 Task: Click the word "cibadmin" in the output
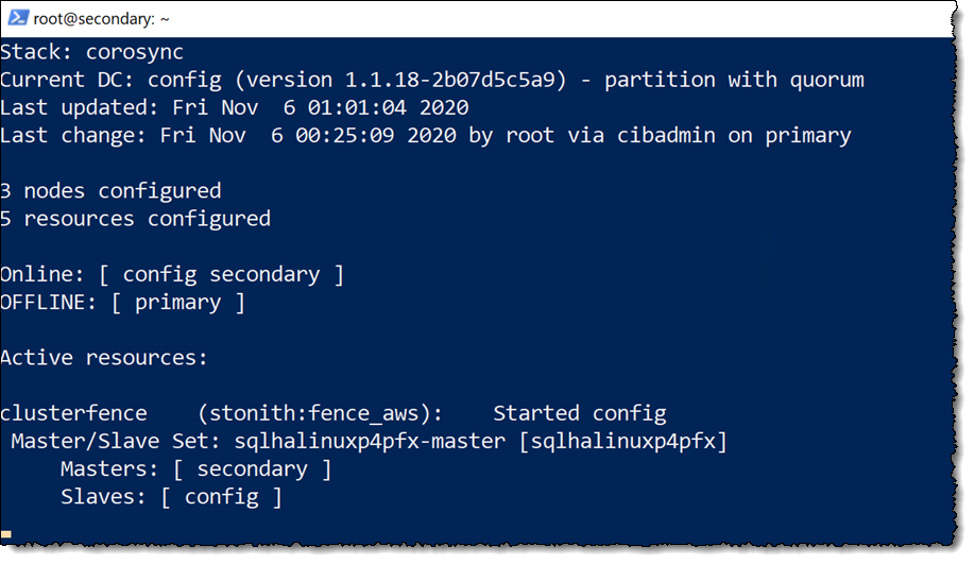[x=666, y=135]
